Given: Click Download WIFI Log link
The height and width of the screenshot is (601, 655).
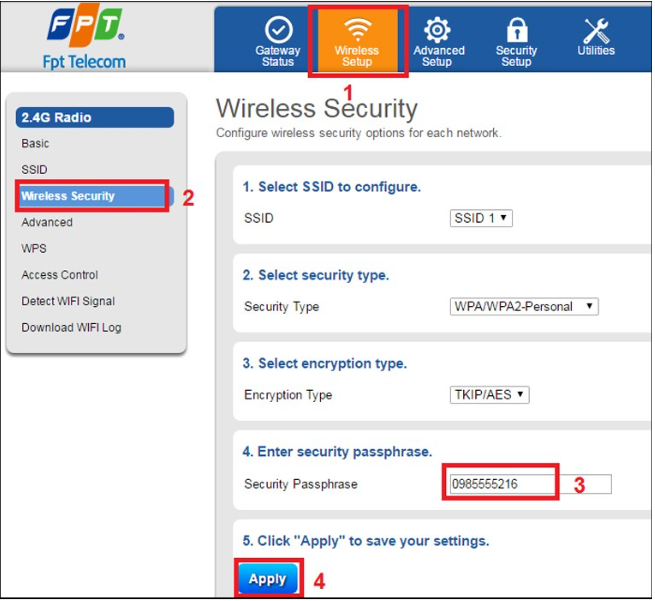Looking at the screenshot, I should [71, 327].
